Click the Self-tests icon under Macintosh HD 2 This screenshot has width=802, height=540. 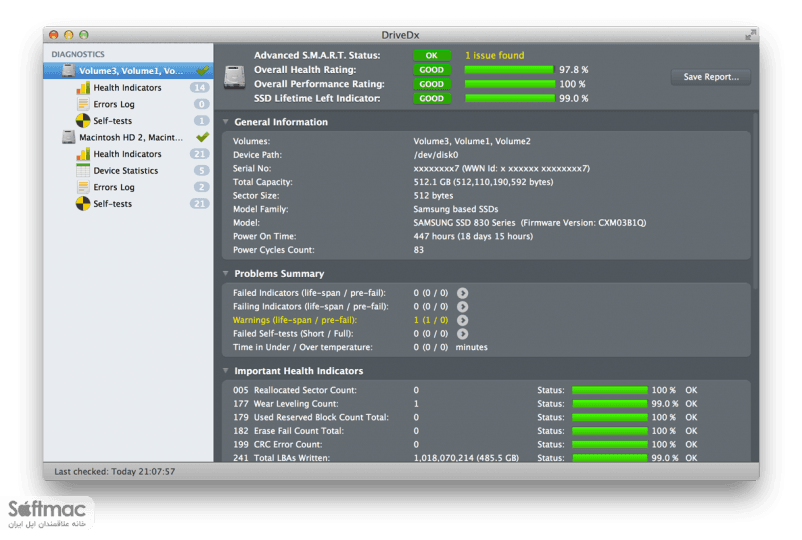pyautogui.click(x=83, y=204)
